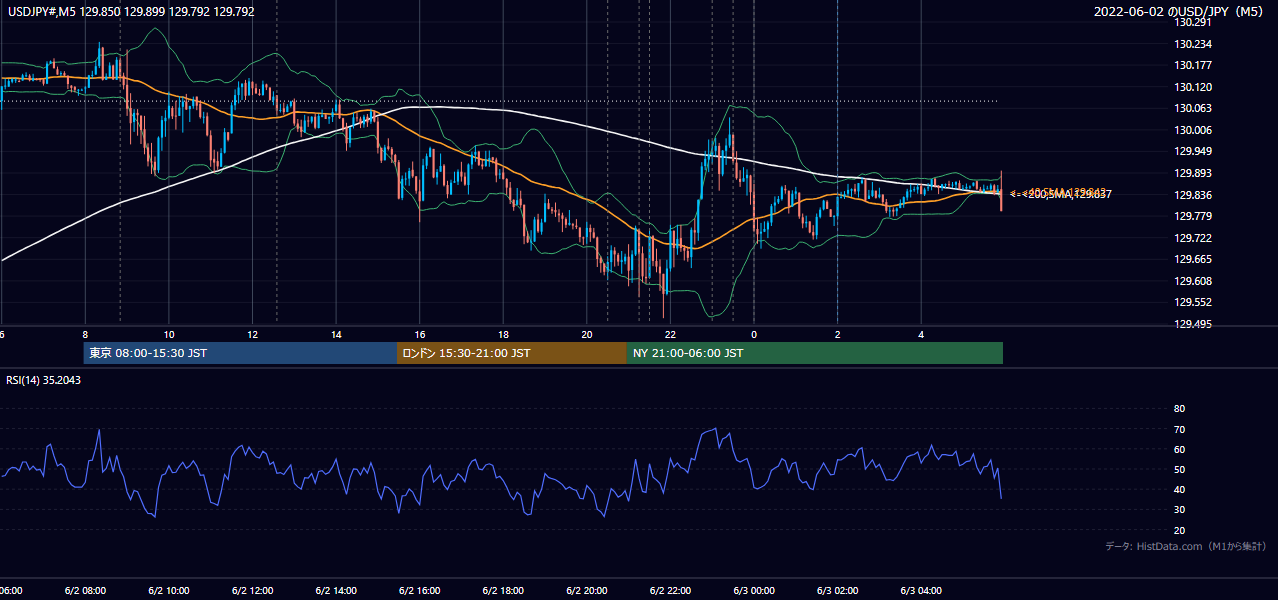Screen dimensions: 1278x600
Task: Click the 6/2 10:00 time axis label
Action: point(169,591)
